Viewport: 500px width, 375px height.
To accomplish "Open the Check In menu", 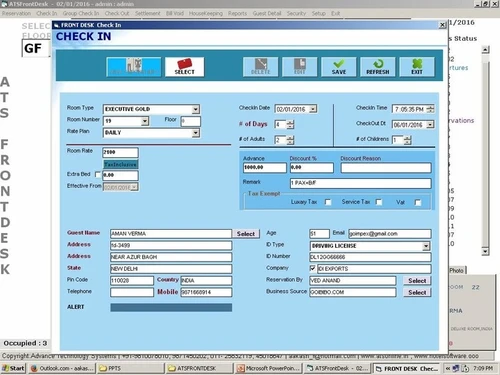I will pyautogui.click(x=47, y=13).
